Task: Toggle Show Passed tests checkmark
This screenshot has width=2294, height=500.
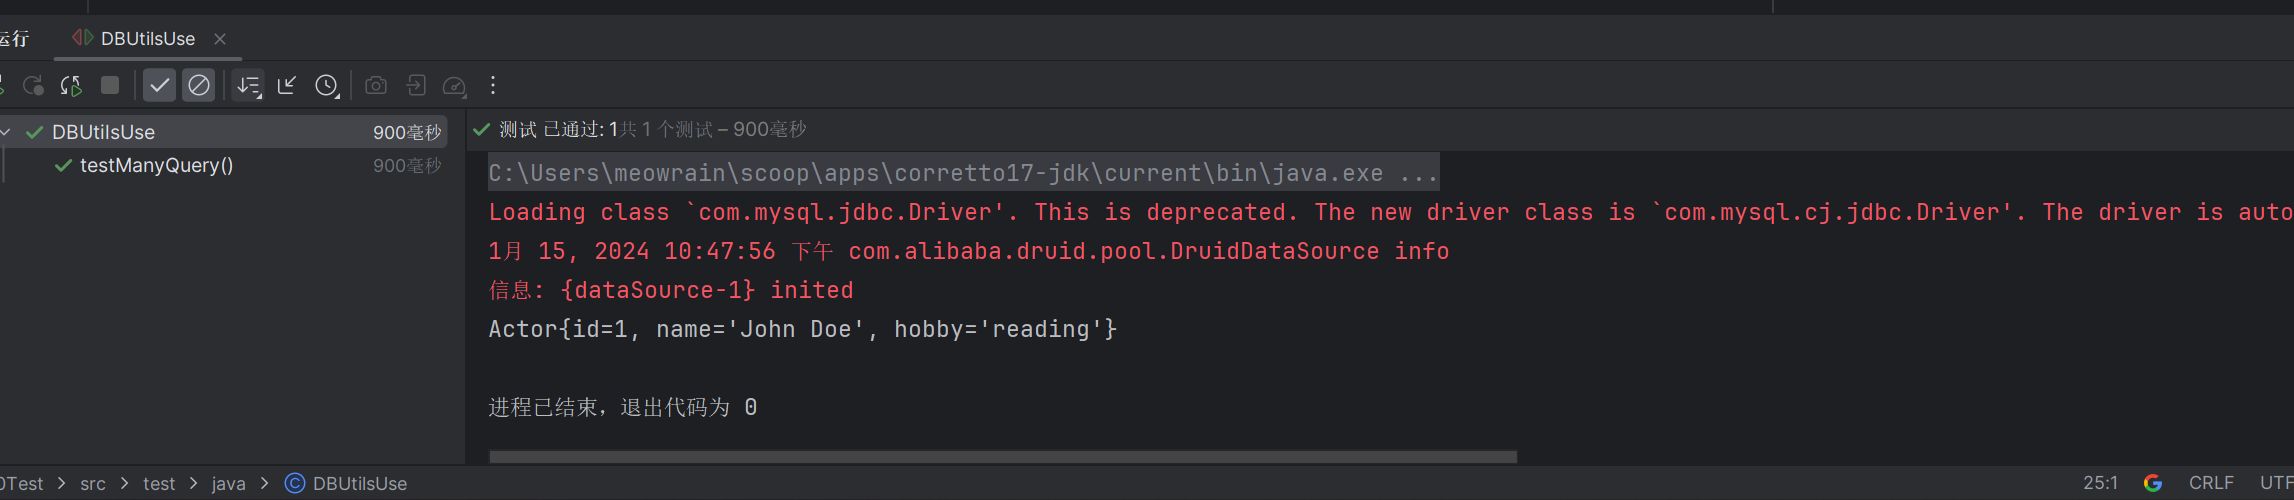Action: click(159, 86)
